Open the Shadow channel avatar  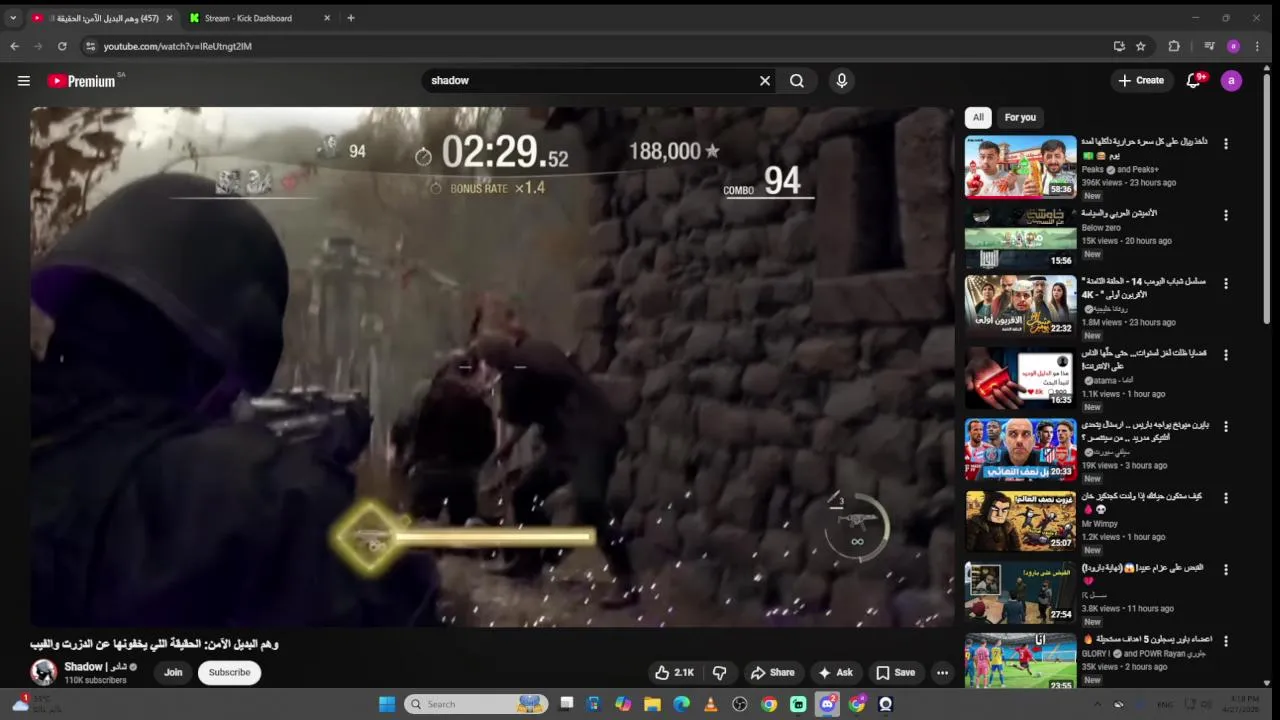(x=44, y=672)
